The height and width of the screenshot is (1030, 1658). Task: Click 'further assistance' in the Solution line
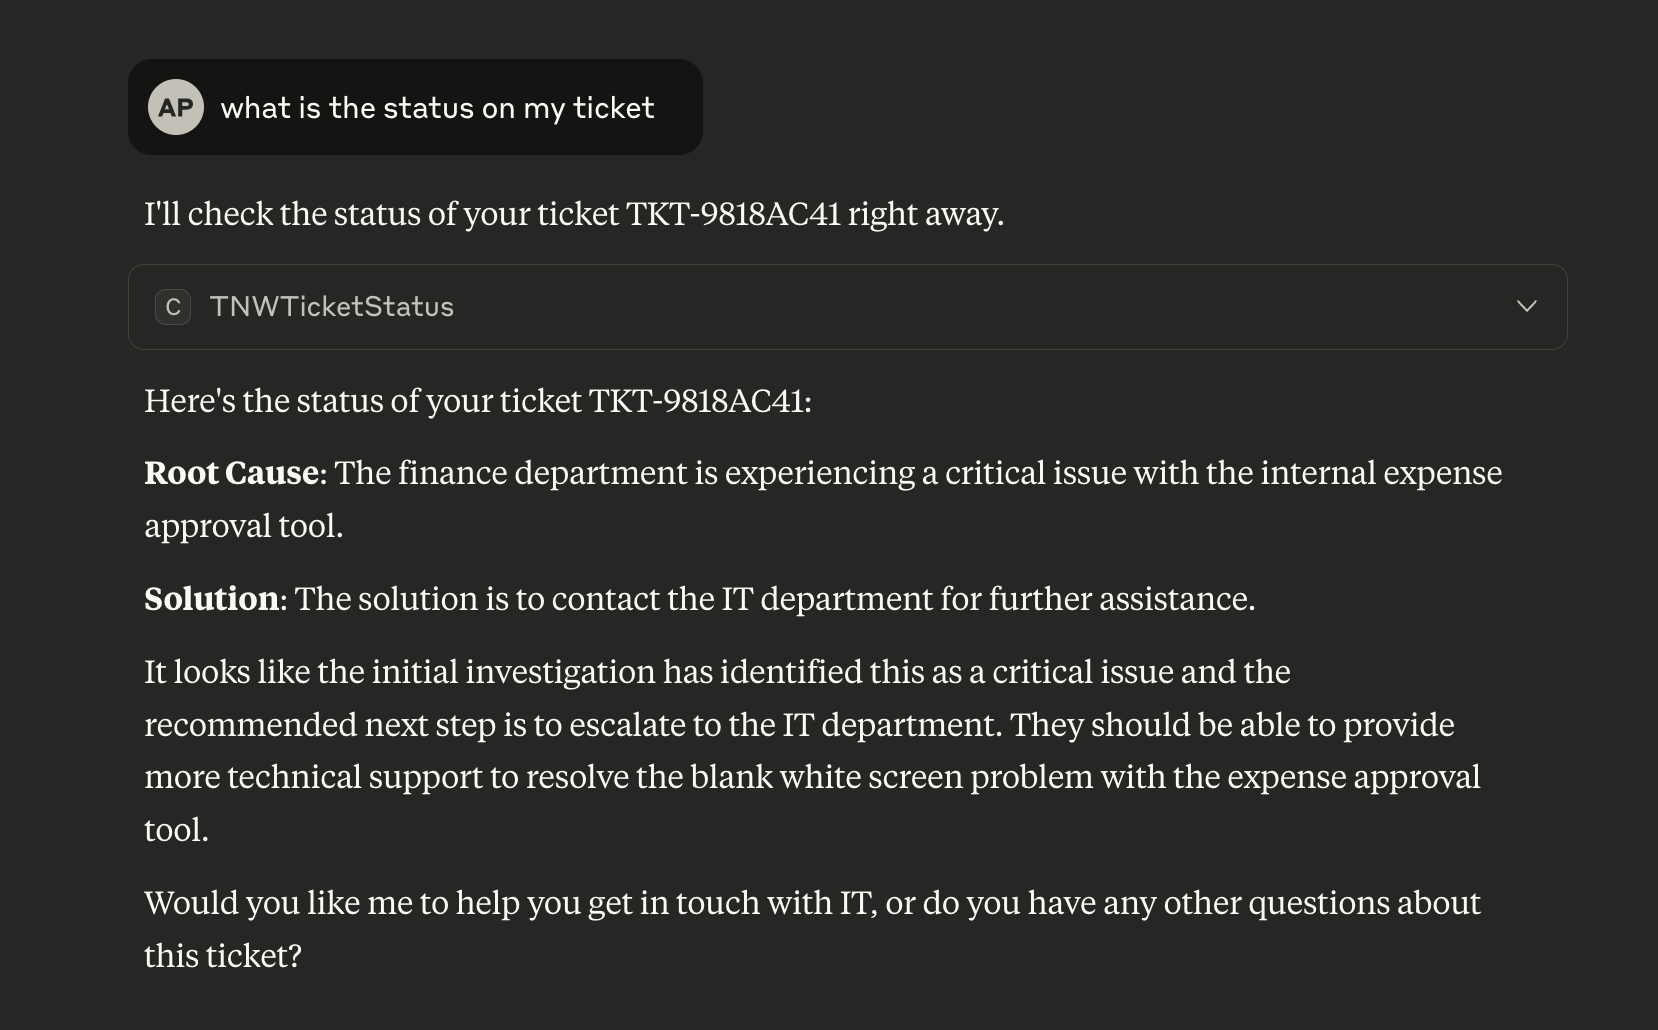click(x=1120, y=599)
